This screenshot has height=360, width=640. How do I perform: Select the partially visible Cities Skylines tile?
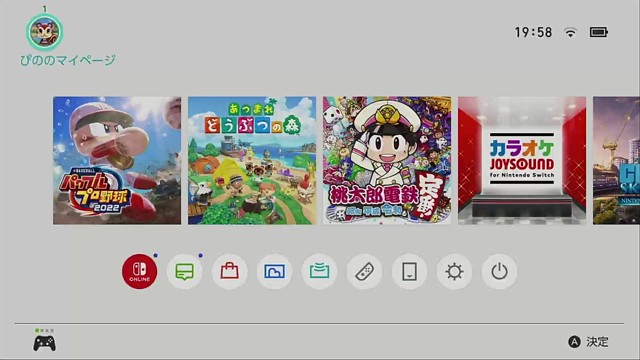tap(616, 160)
